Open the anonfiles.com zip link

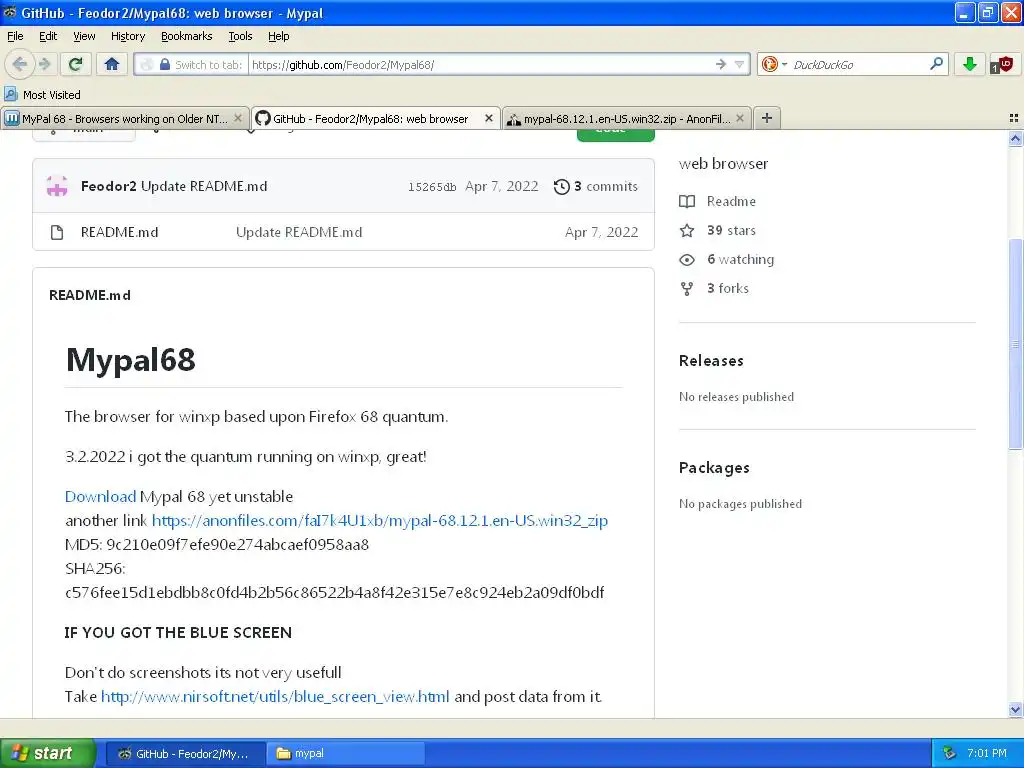(379, 520)
